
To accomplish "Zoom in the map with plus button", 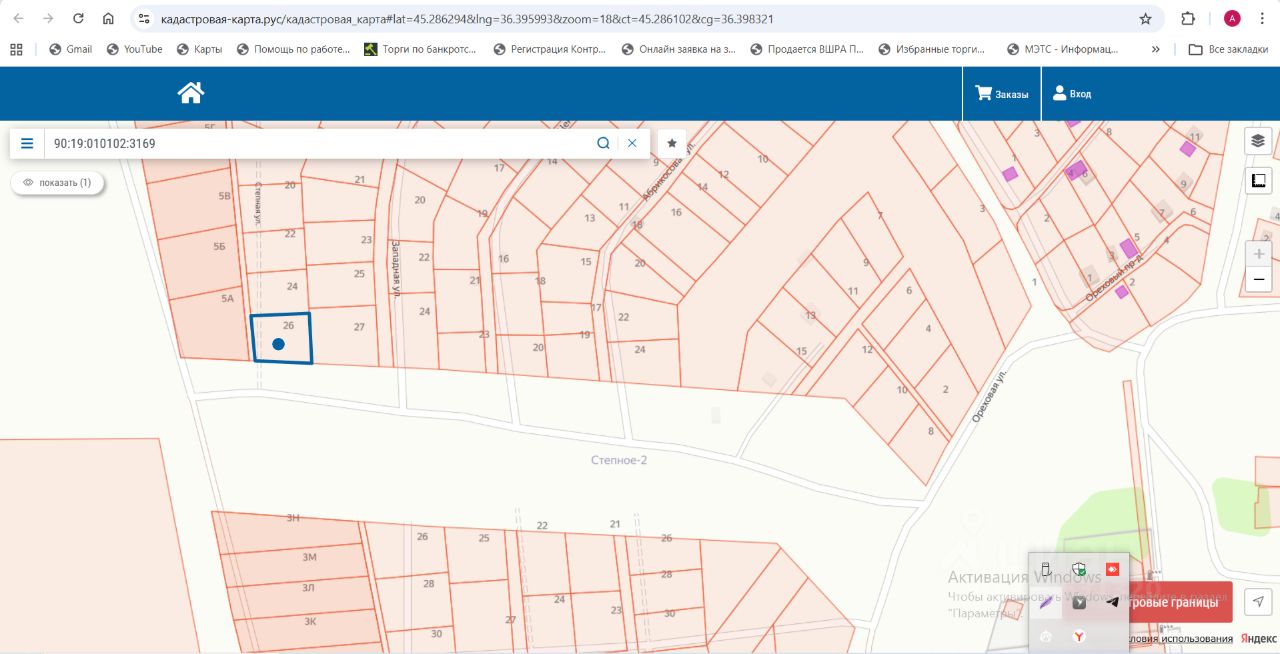I will click(1259, 254).
